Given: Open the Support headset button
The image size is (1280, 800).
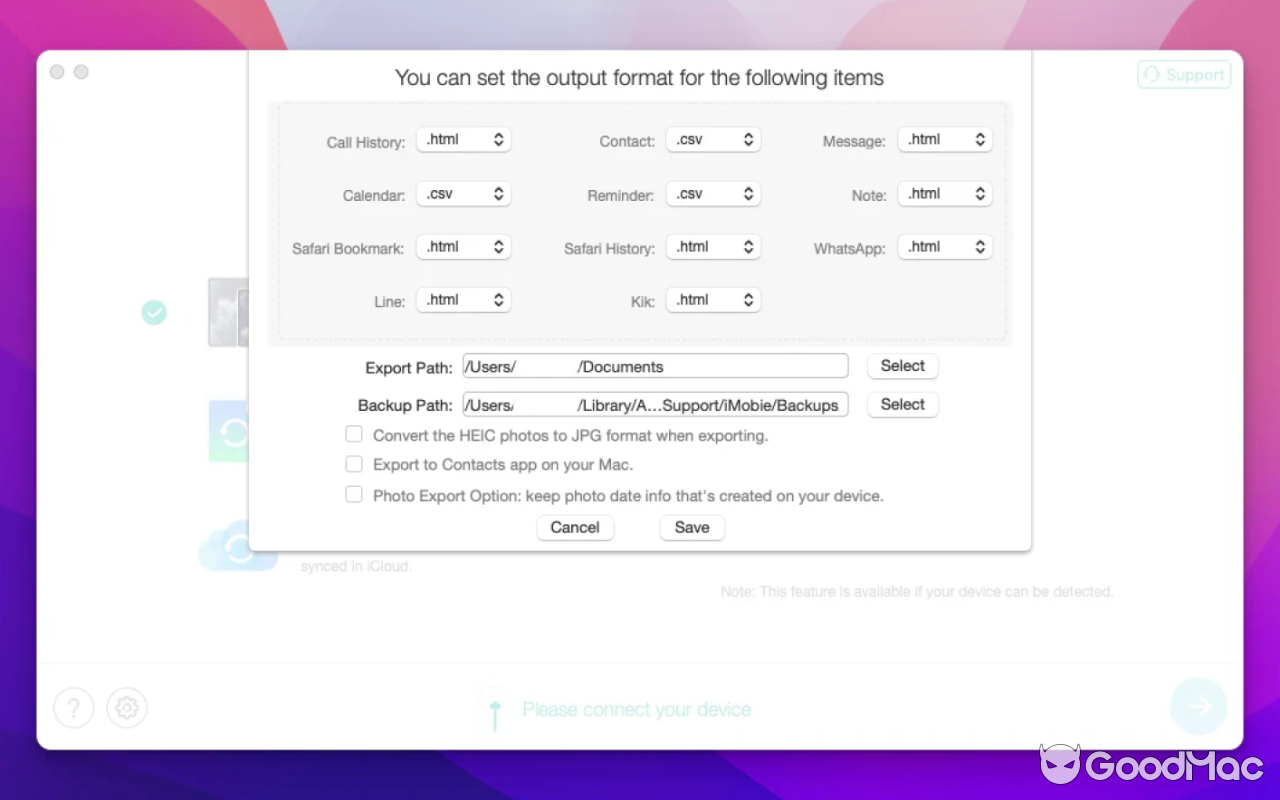Looking at the screenshot, I should point(1184,75).
